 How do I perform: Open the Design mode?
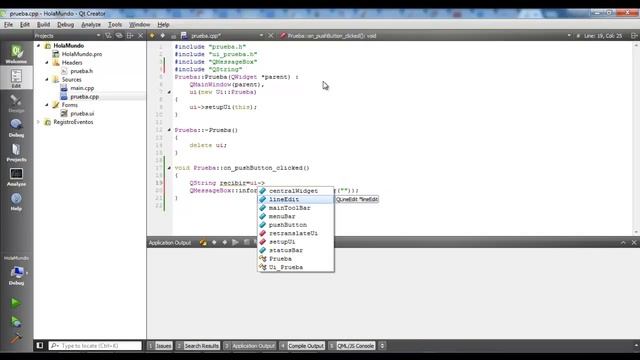(16, 103)
